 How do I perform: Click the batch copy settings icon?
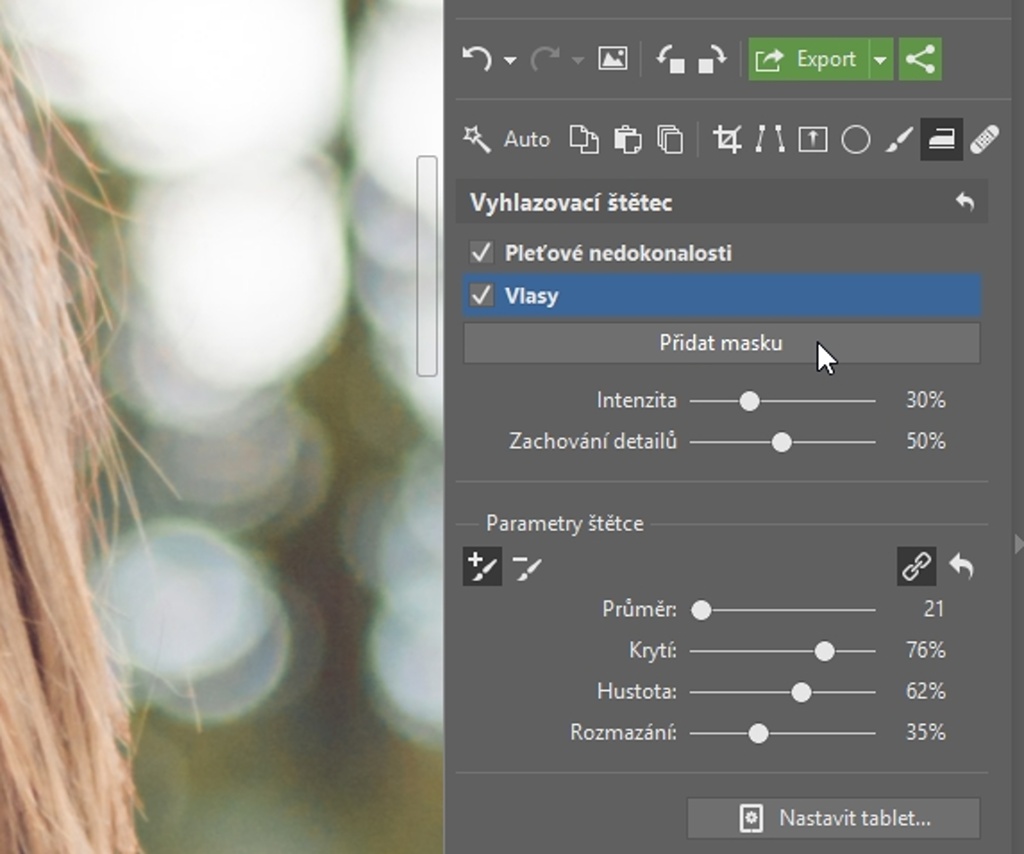(x=670, y=140)
